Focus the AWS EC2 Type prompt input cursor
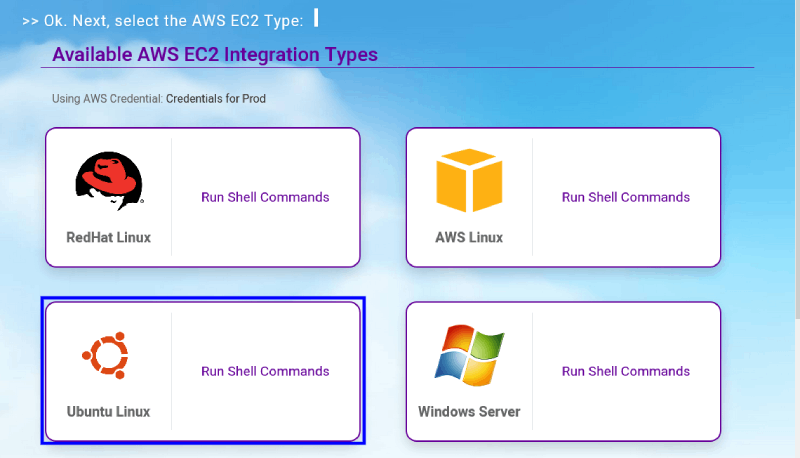Image resolution: width=800 pixels, height=458 pixels. click(x=316, y=18)
